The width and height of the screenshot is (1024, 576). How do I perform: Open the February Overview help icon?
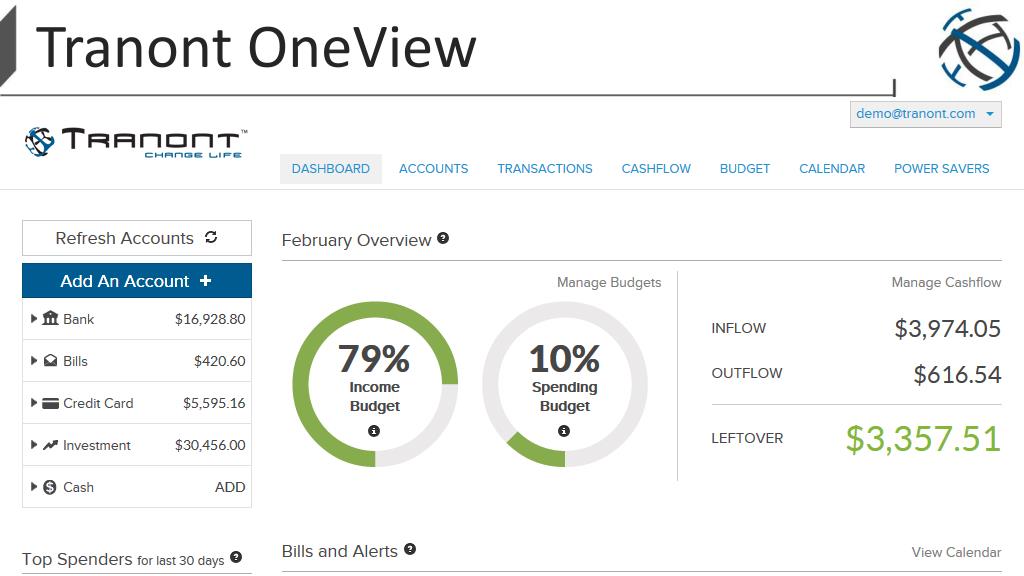click(443, 238)
